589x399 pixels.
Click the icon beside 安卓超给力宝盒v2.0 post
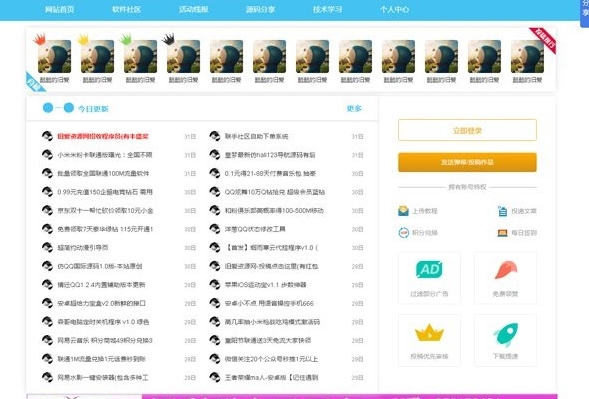click(x=47, y=303)
